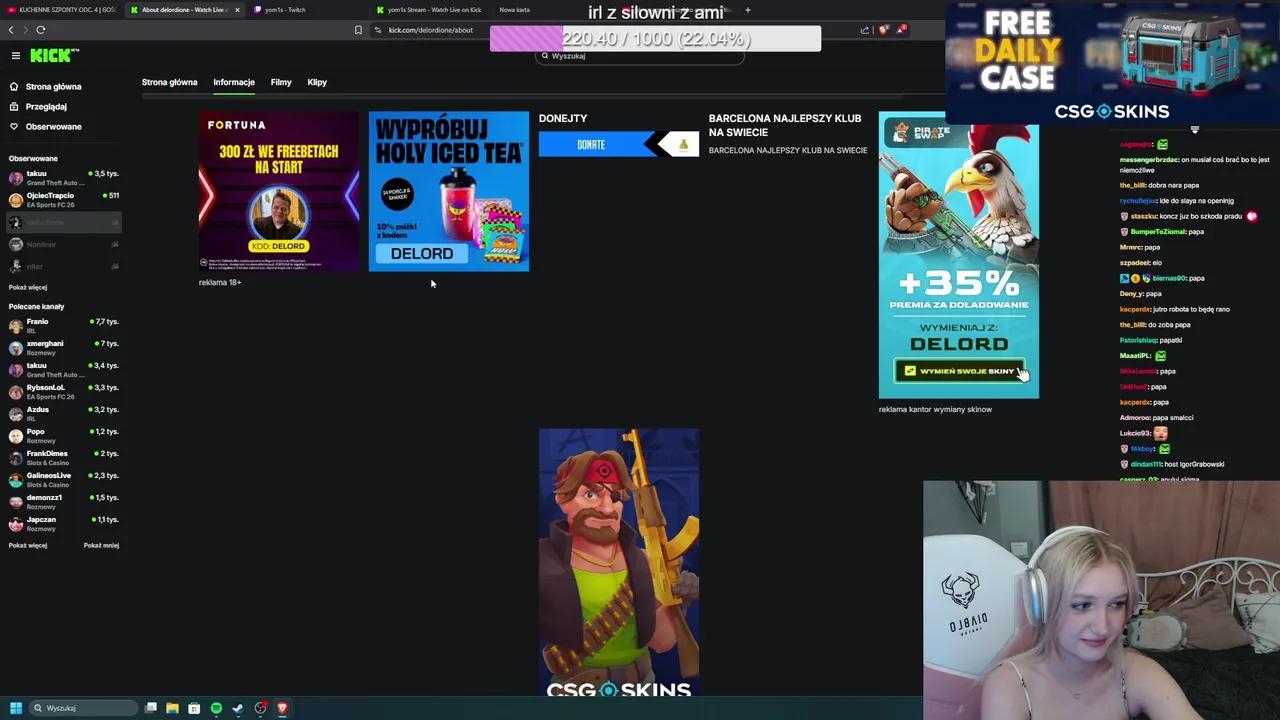Launch File Explorer from the taskbar
Viewport: 1280px width, 720px height.
172,708
